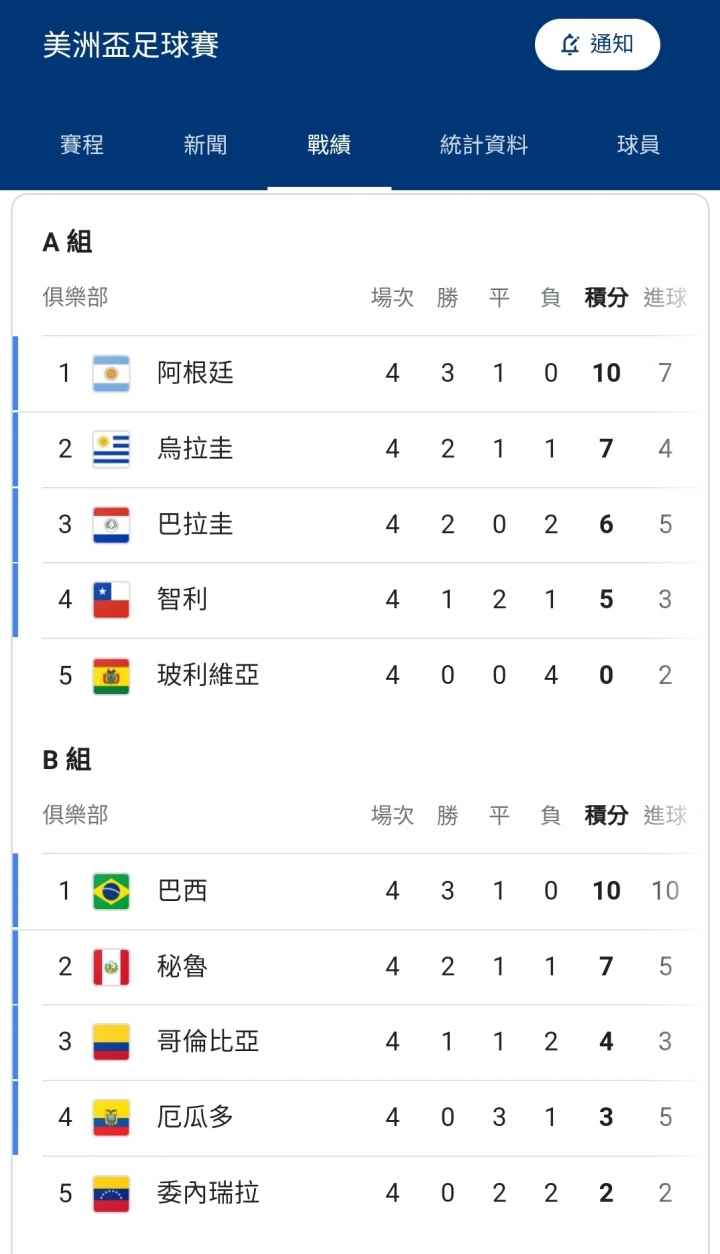Click the Chile flag icon
This screenshot has height=1254, width=720.
111,600
